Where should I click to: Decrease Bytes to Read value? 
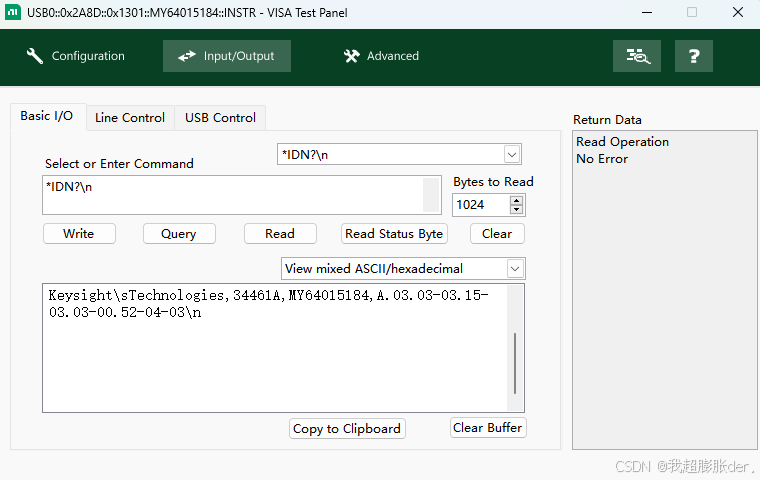(x=517, y=209)
